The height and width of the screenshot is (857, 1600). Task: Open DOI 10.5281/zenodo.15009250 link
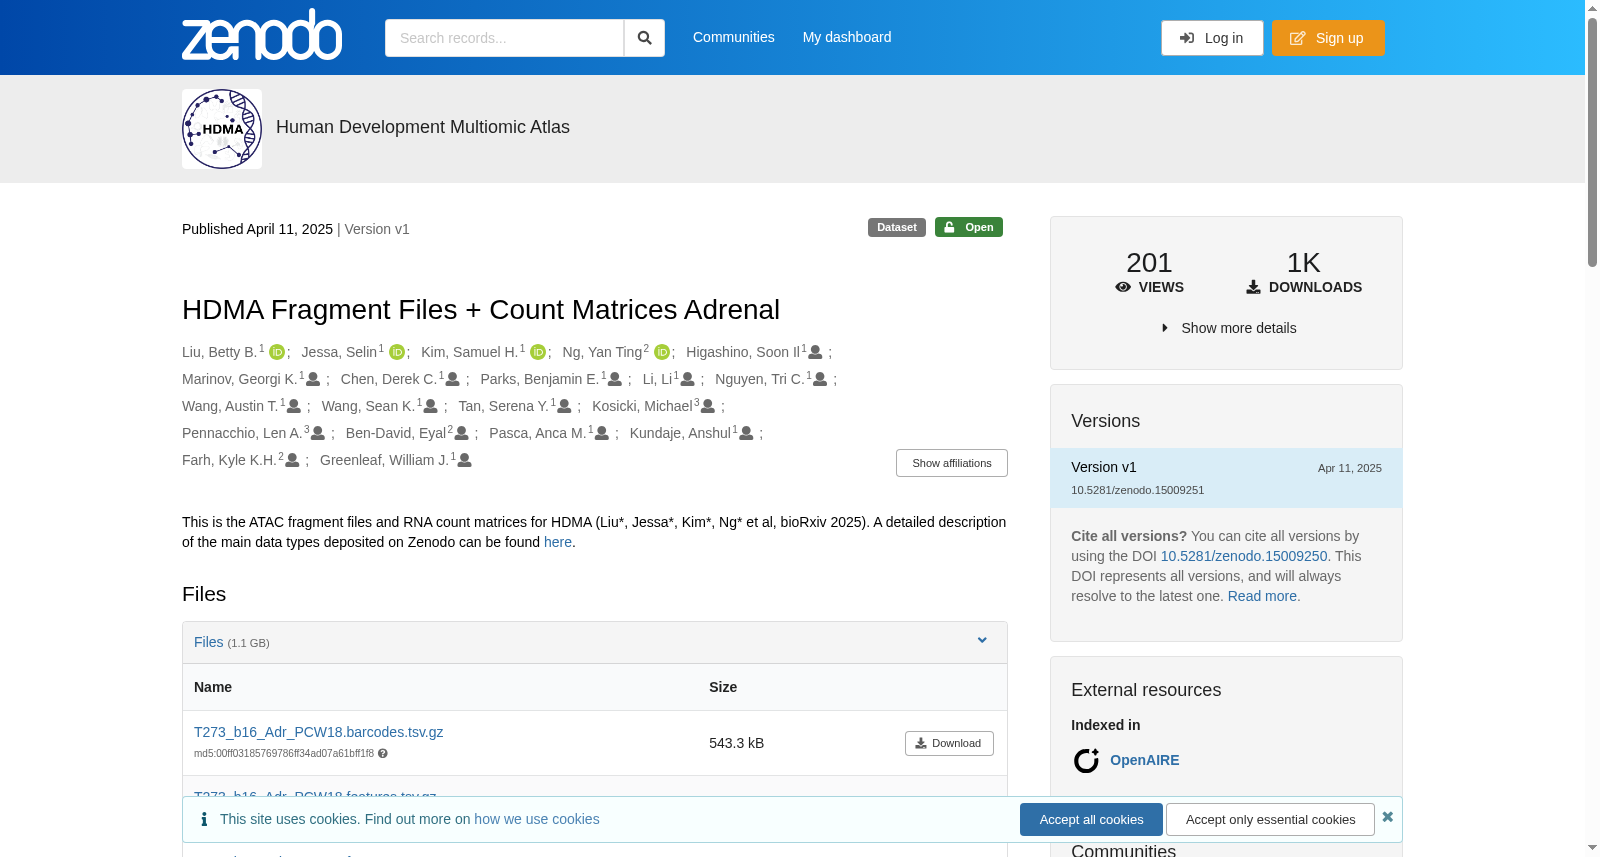(x=1244, y=556)
